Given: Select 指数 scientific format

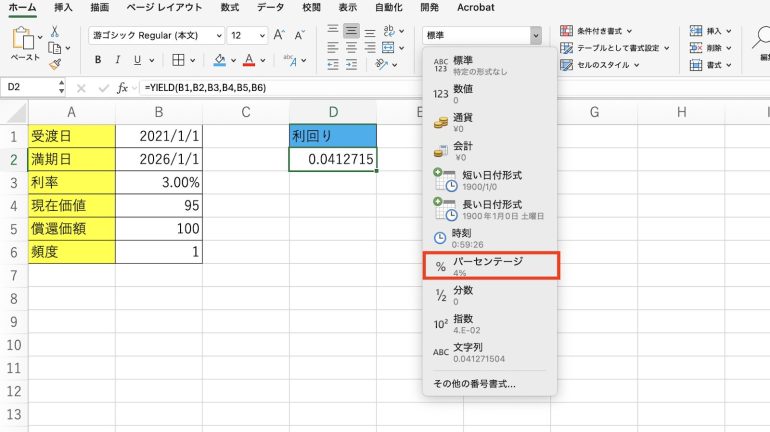Looking at the screenshot, I should [490, 324].
